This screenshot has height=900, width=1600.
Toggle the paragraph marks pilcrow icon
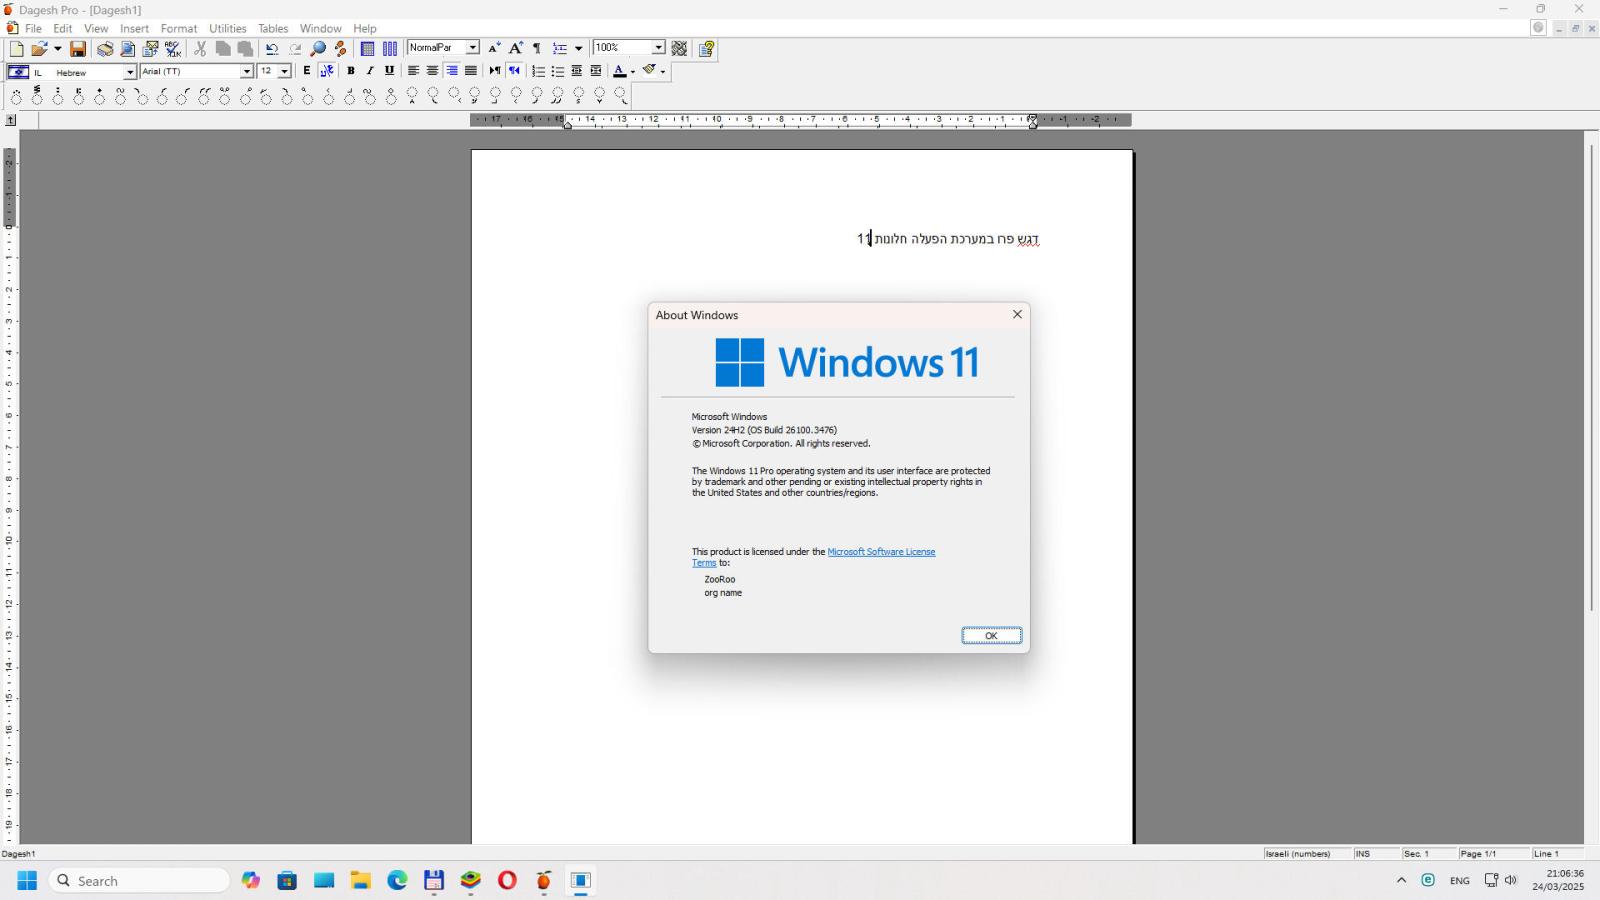[537, 48]
